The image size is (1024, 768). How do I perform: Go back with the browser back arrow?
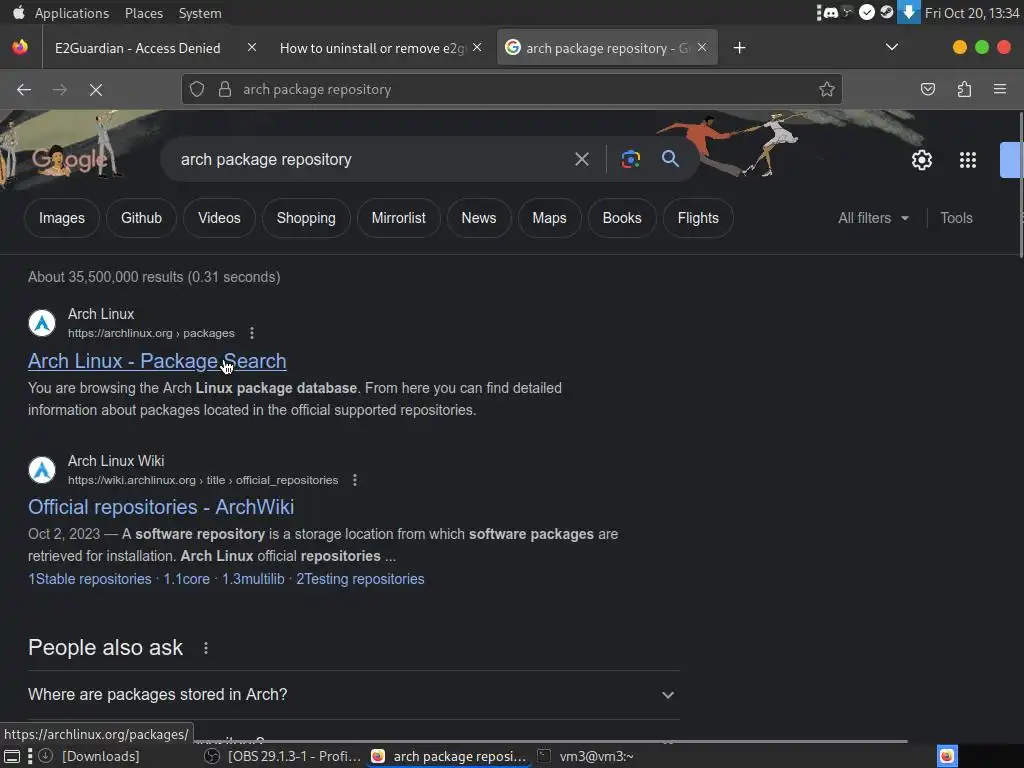24,89
